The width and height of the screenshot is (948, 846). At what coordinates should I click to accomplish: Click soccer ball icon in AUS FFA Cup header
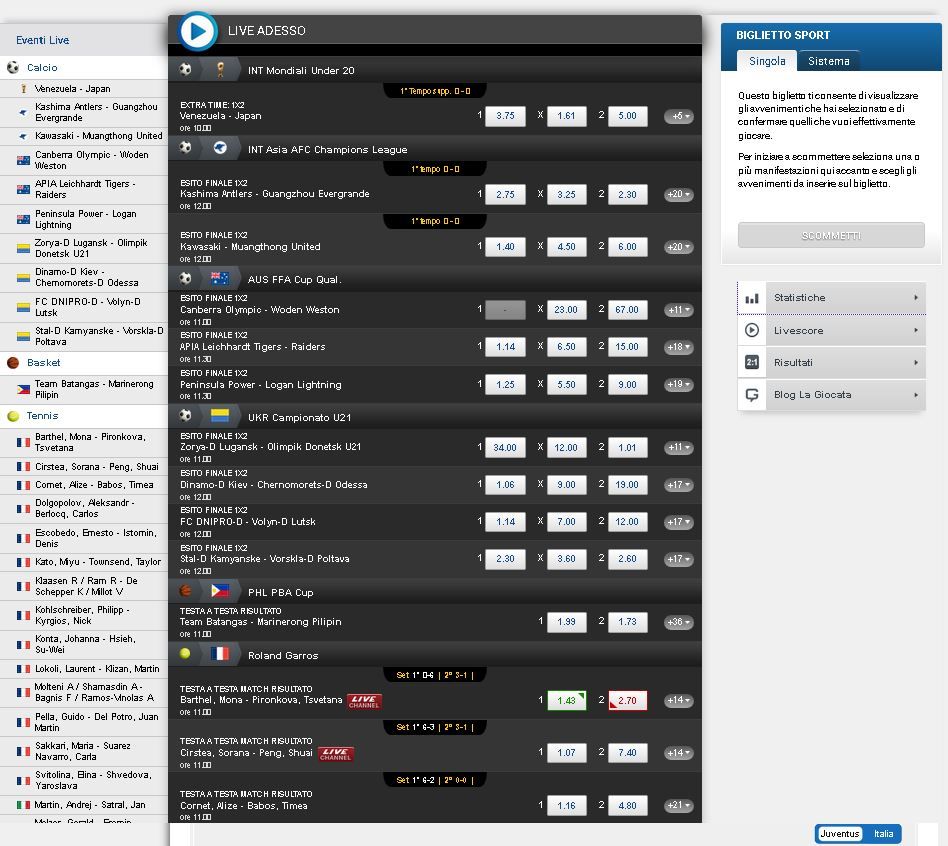(186, 278)
